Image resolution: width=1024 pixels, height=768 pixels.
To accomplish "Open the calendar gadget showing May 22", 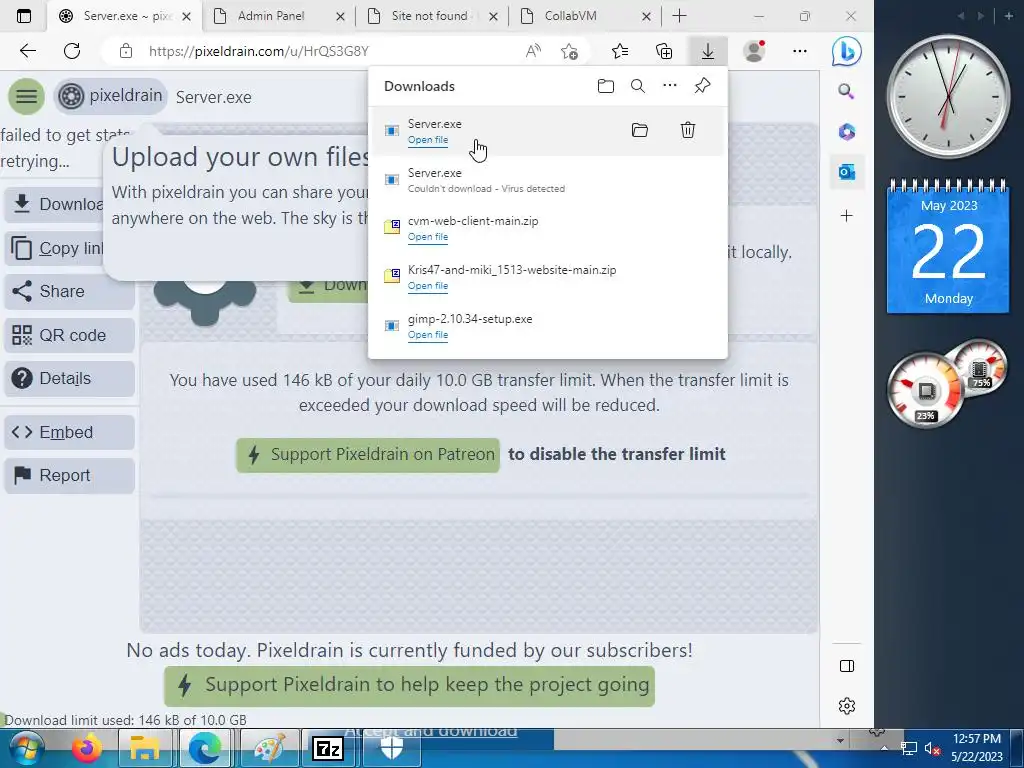I will [948, 246].
